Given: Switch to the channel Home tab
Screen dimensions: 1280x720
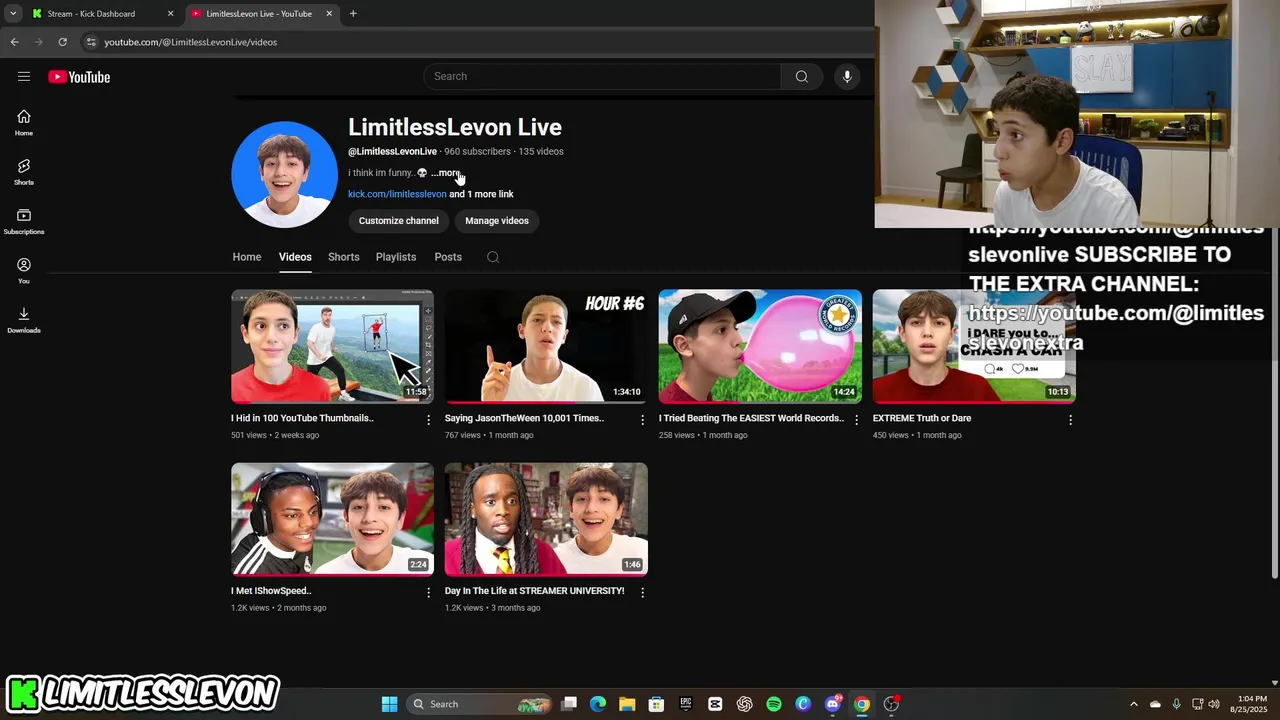Looking at the screenshot, I should click(247, 257).
